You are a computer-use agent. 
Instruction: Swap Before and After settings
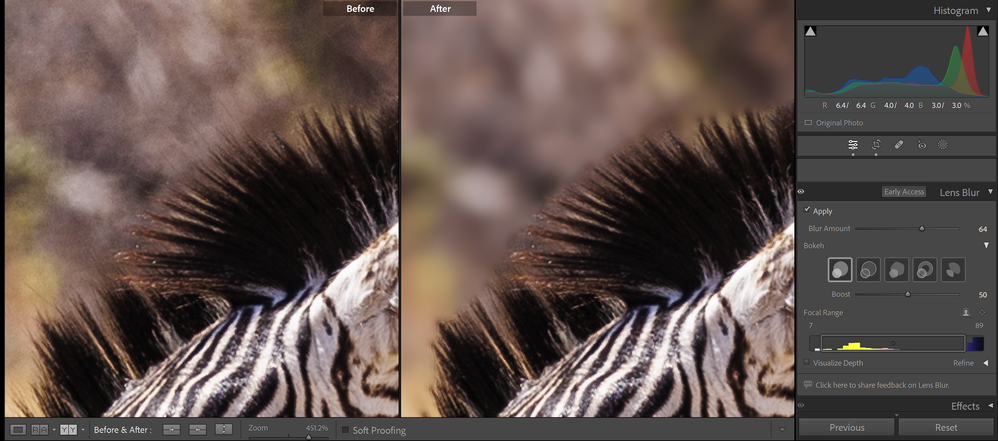click(x=224, y=430)
